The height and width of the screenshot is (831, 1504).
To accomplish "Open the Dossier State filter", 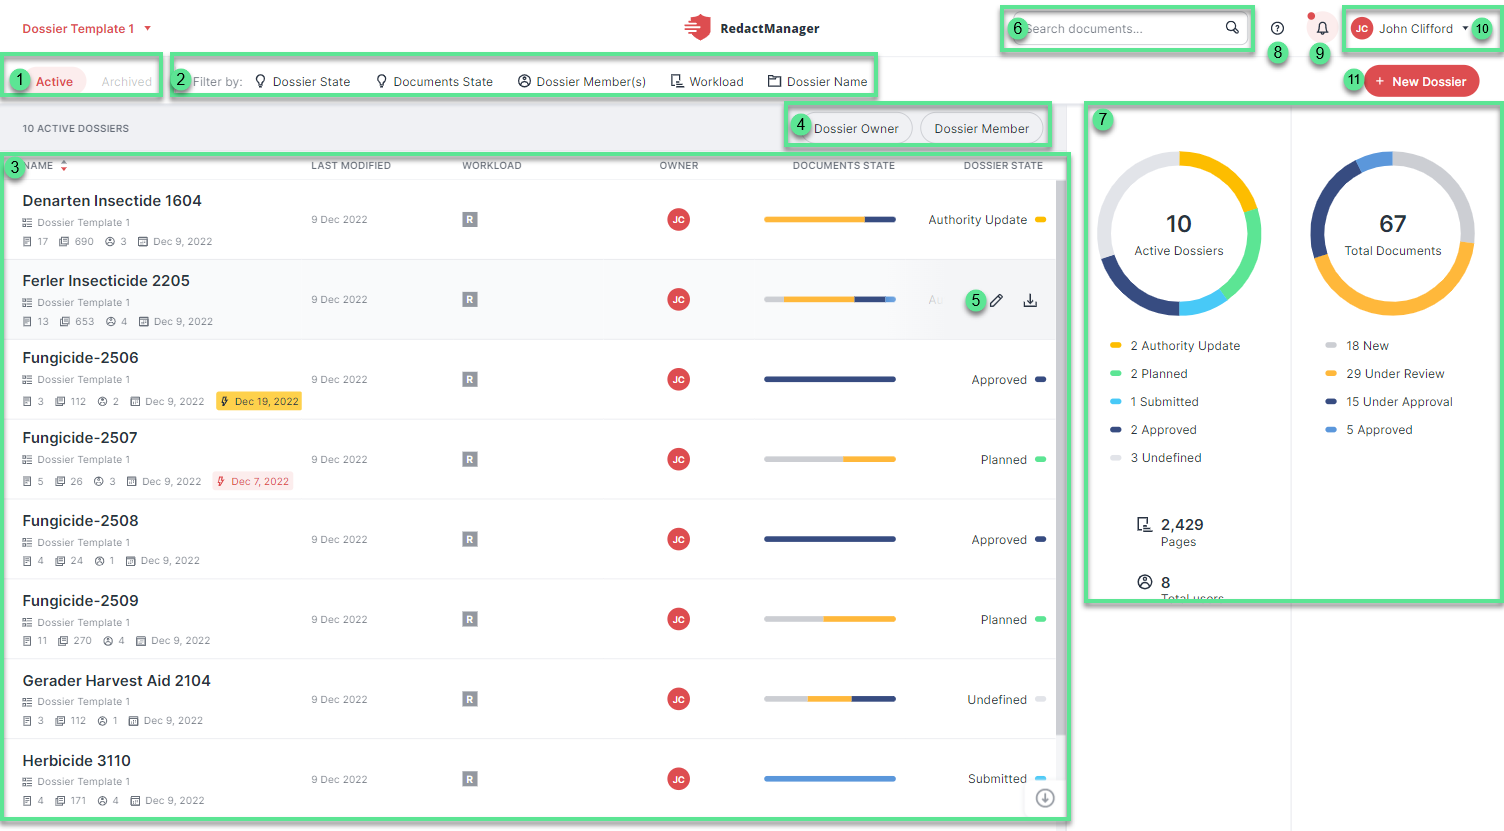I will pyautogui.click(x=302, y=82).
